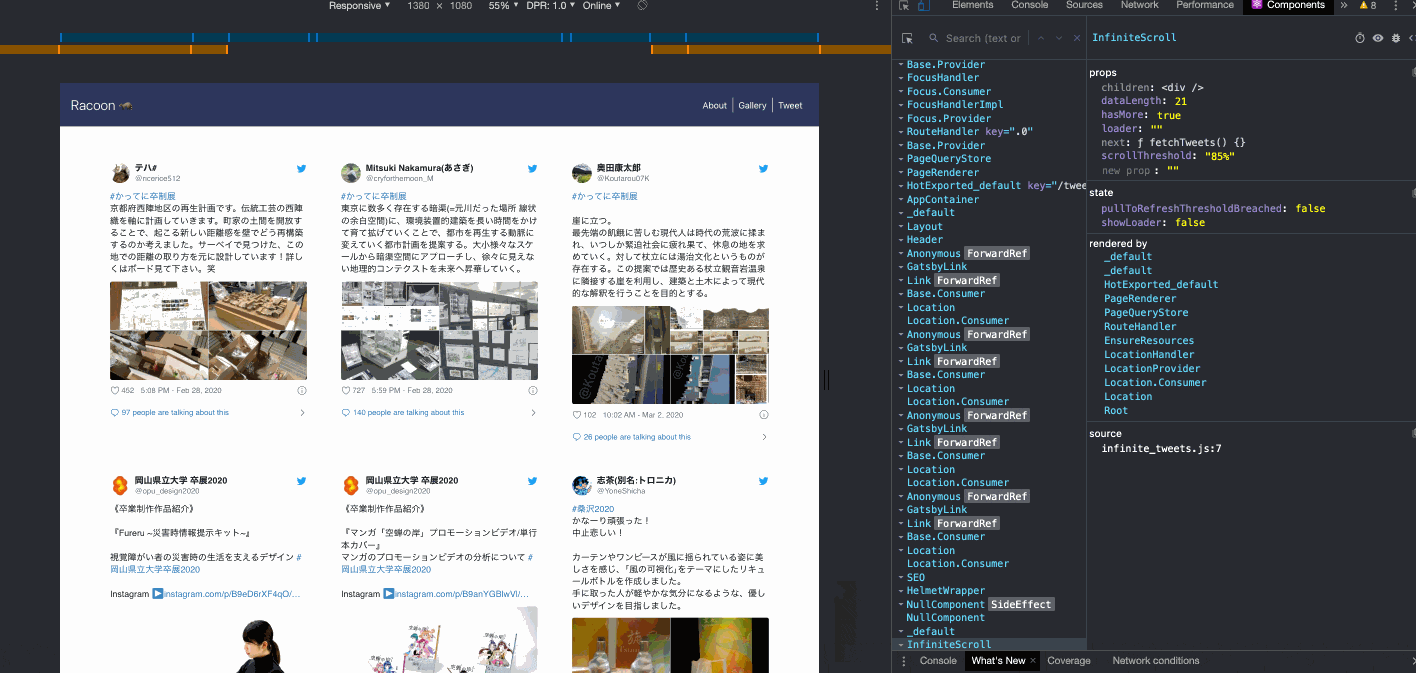Click the viewport width field 1380
Viewport: 1416px width, 673px height.
(x=419, y=5)
